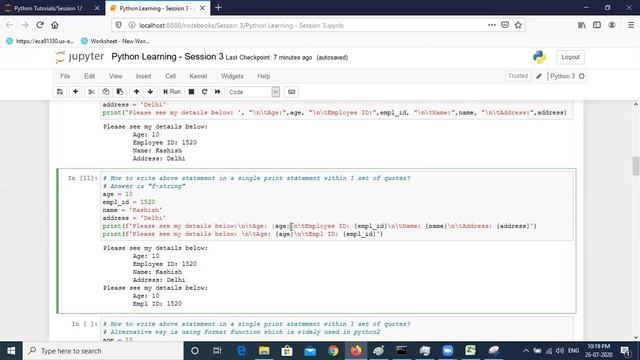
Task: Click the notebook vertical scrollbar thumb
Action: pos(636,166)
